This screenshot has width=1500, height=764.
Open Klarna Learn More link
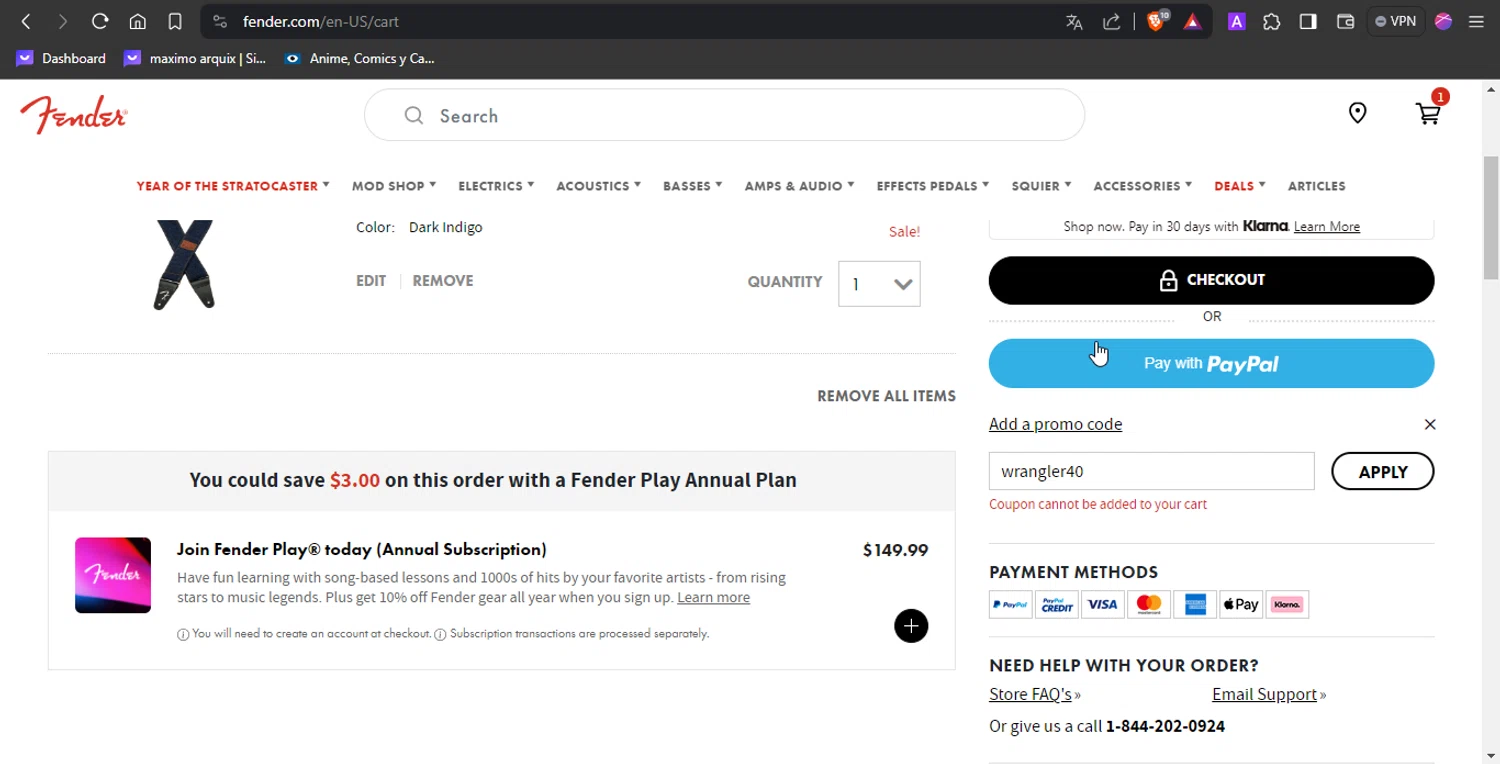coord(1326,227)
